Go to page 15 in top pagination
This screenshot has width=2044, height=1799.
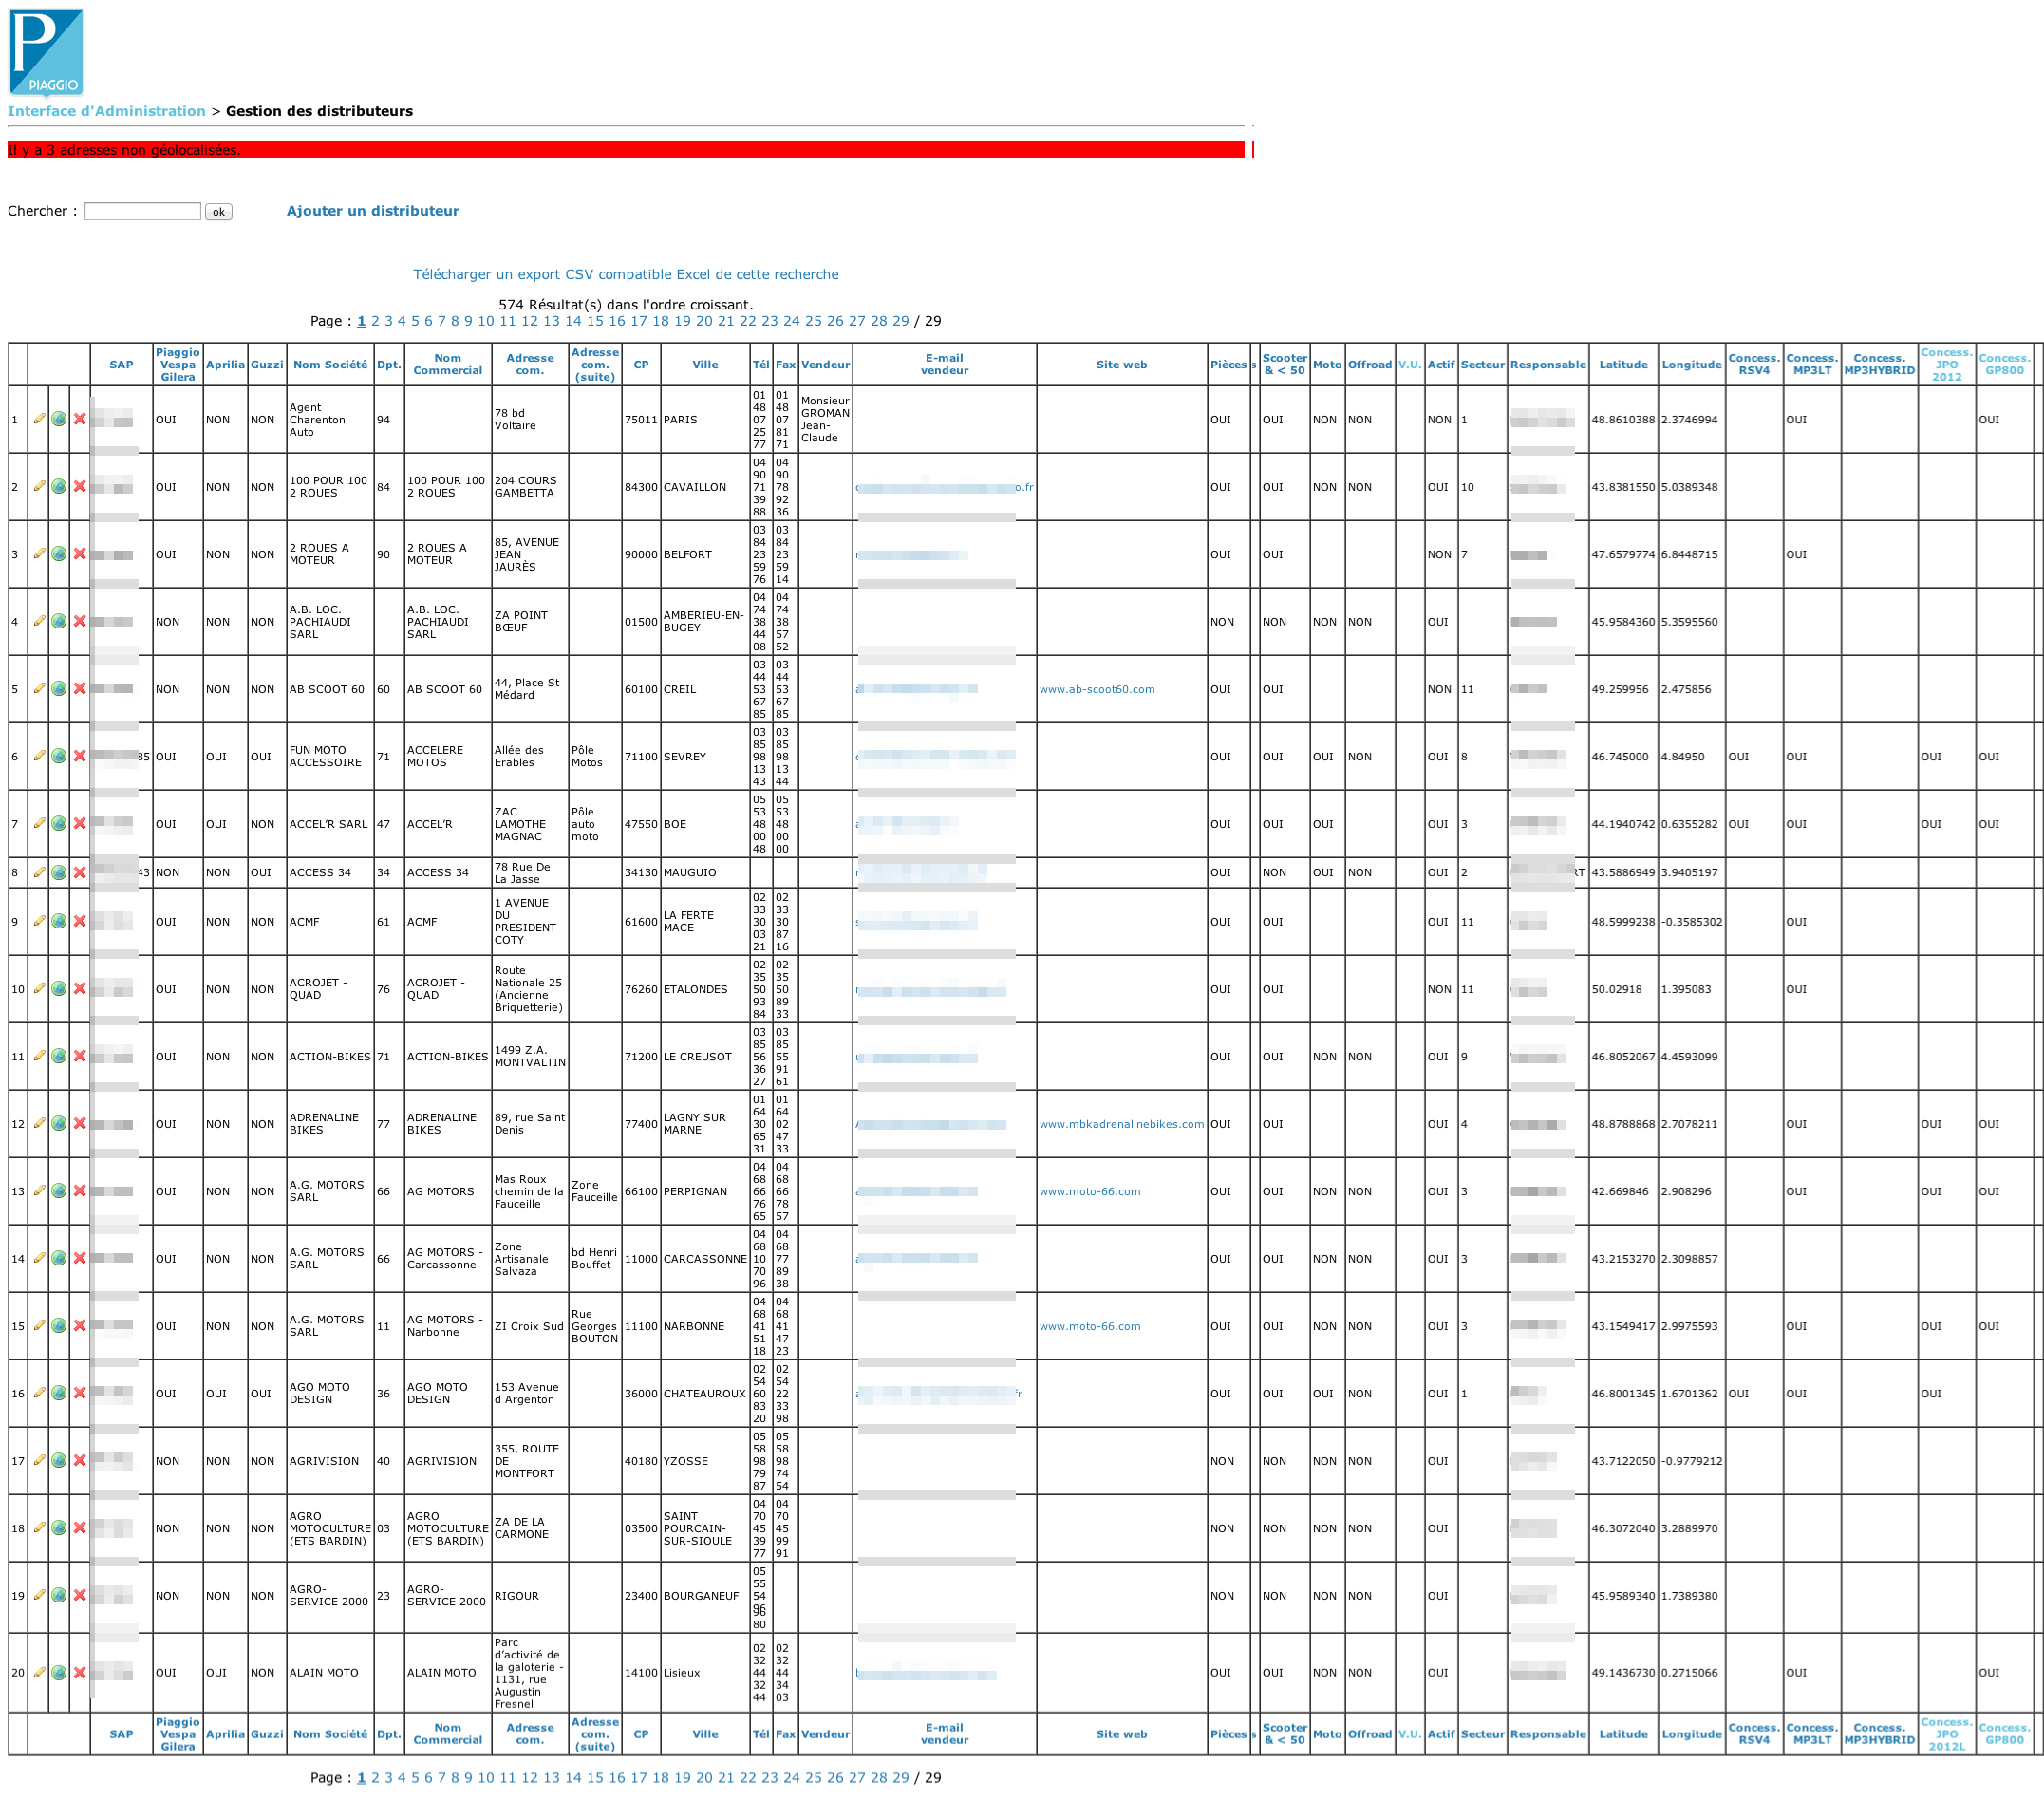pos(595,321)
